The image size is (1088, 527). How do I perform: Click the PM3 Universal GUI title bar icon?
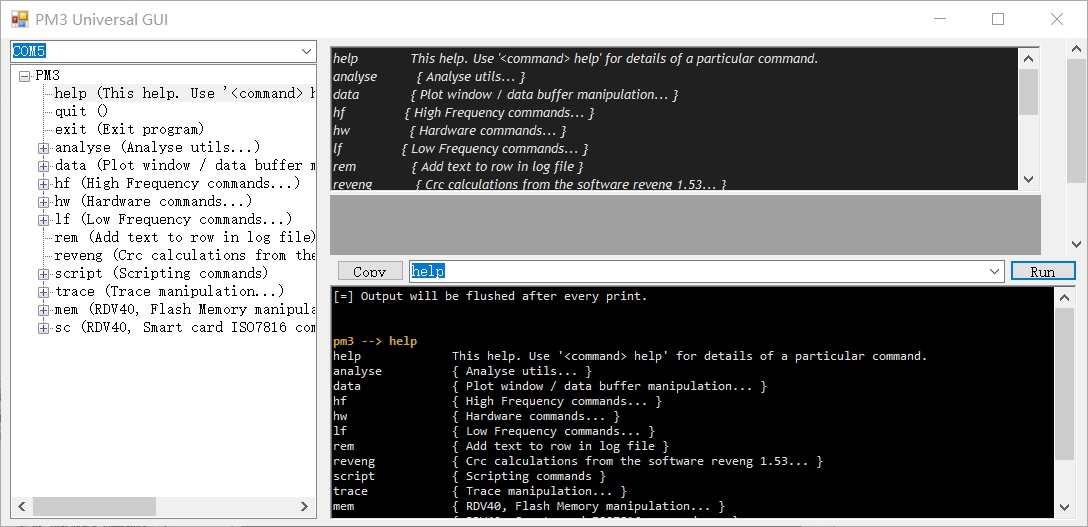tap(20, 19)
